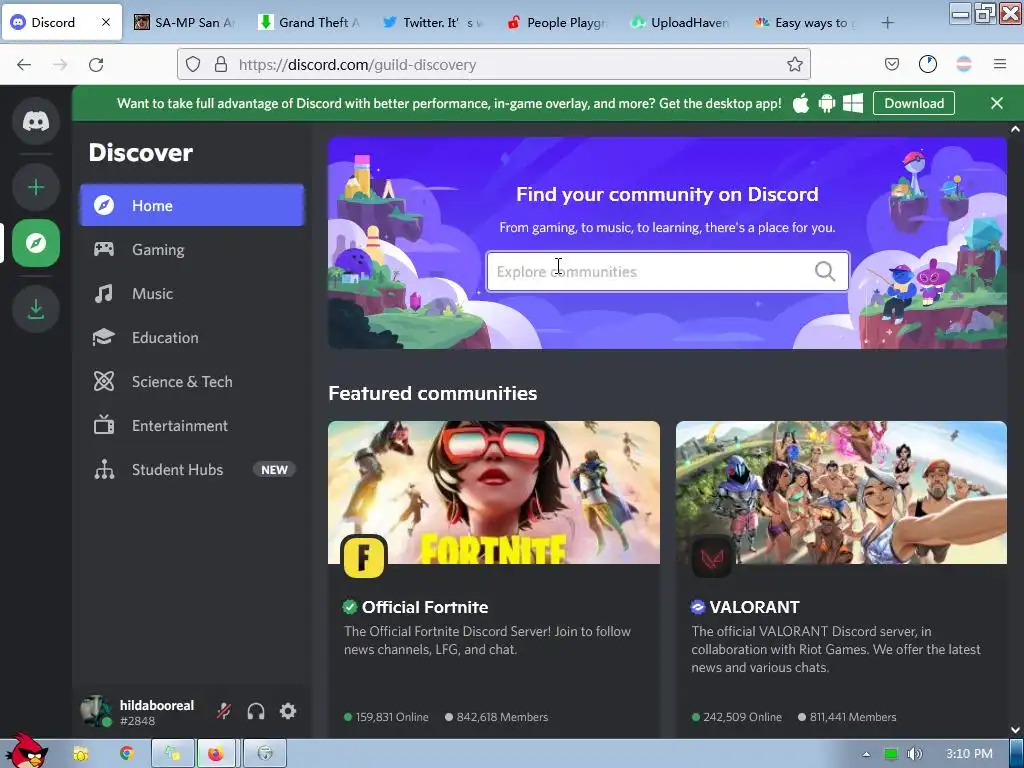Screen dimensions: 1024x768
Task: Open Discord home direct messages icon
Action: point(36,121)
